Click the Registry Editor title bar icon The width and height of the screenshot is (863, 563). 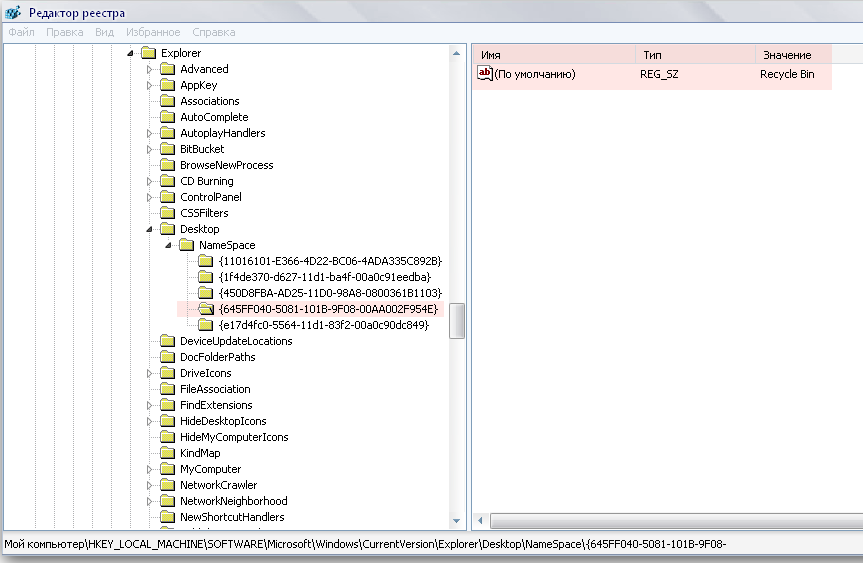click(13, 12)
